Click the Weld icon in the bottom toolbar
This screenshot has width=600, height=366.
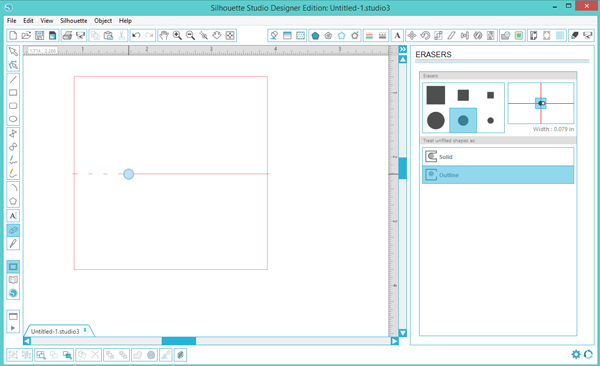click(x=138, y=355)
